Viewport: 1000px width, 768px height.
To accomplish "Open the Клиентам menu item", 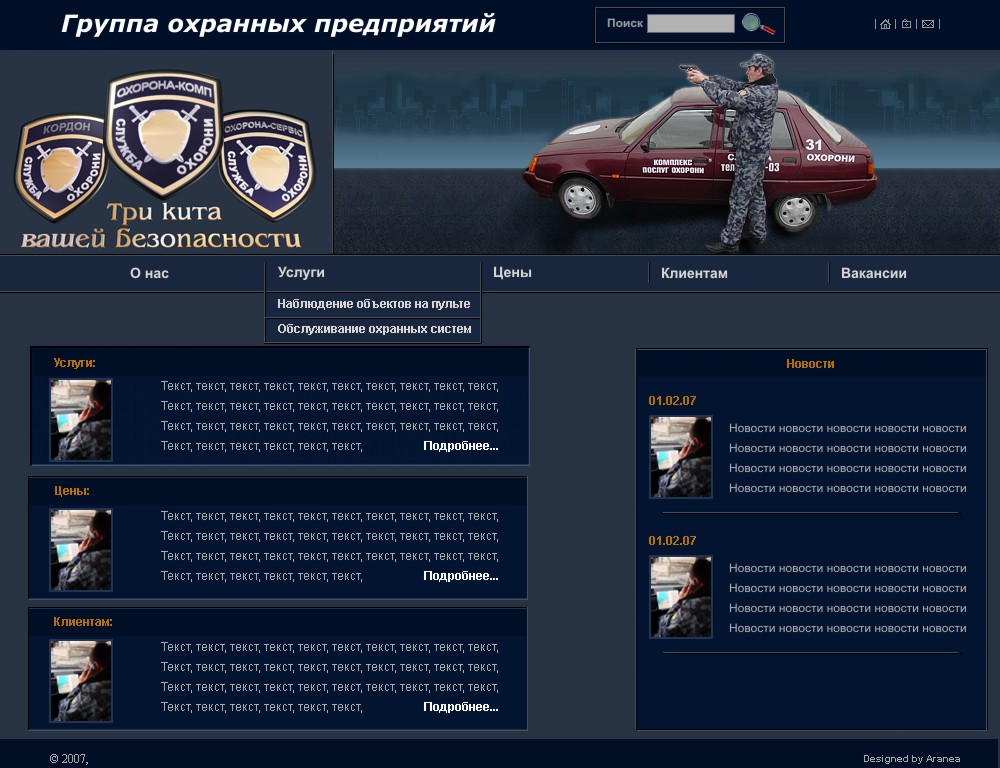I will pos(694,273).
